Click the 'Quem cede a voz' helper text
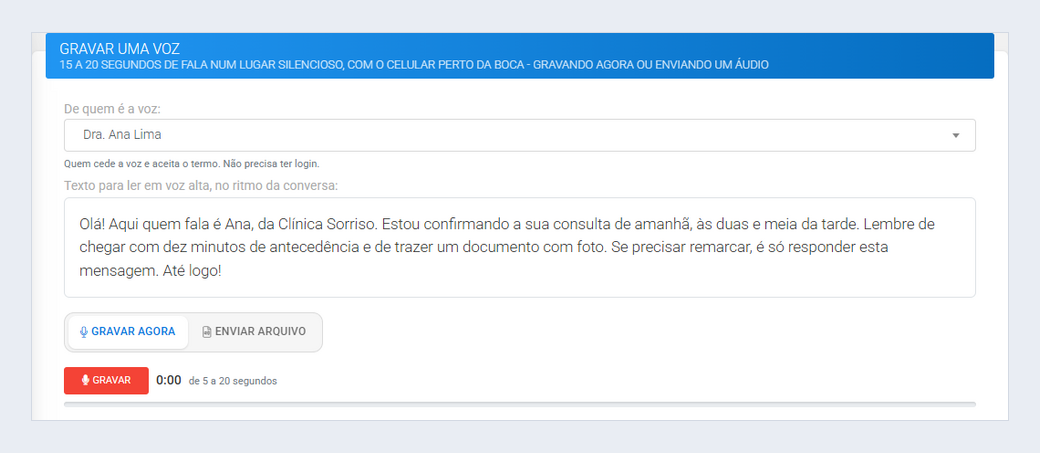1040x453 pixels. pyautogui.click(x=192, y=164)
